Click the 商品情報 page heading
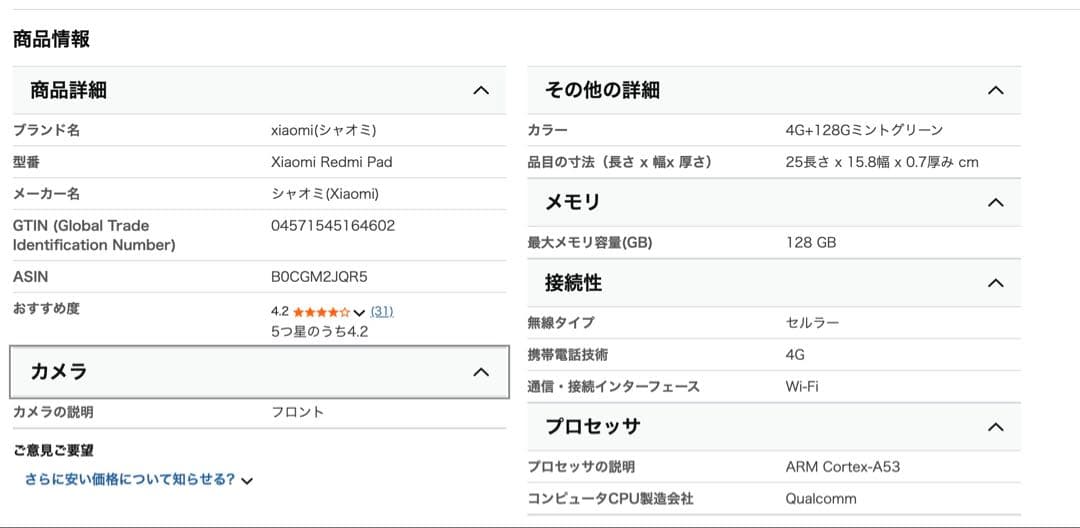 51,39
